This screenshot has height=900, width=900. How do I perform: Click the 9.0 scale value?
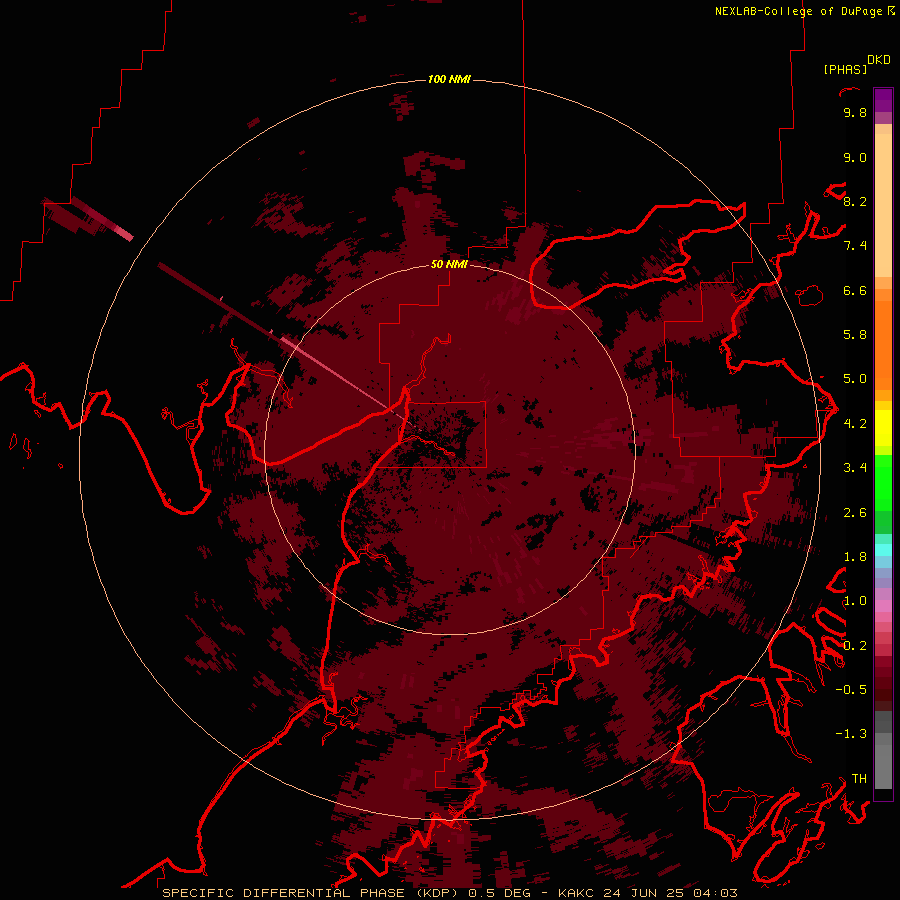[855, 157]
